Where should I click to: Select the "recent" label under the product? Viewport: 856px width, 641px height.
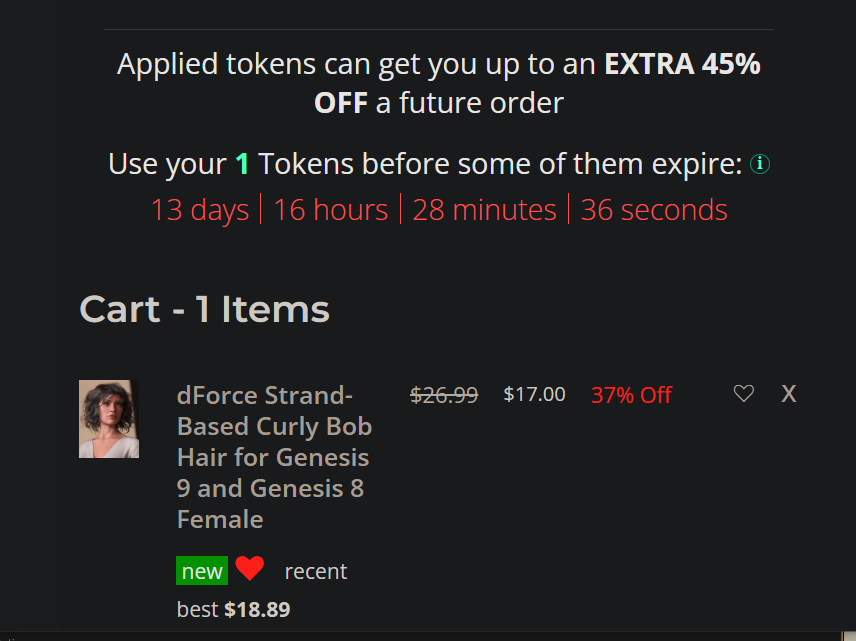click(315, 571)
